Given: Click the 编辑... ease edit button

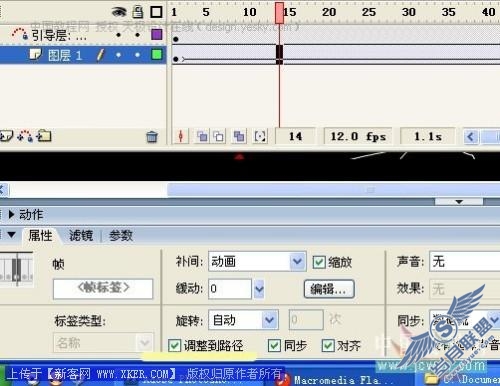Looking at the screenshot, I should 329,289.
